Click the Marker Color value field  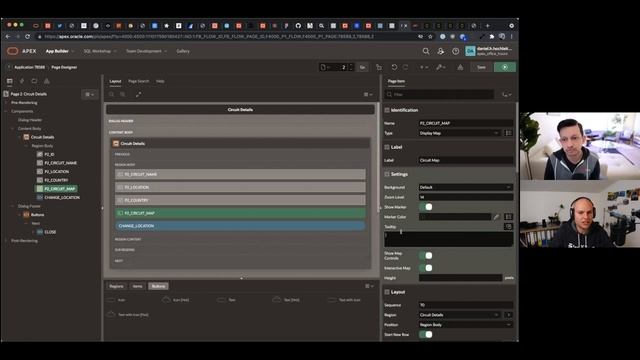(x=455, y=217)
